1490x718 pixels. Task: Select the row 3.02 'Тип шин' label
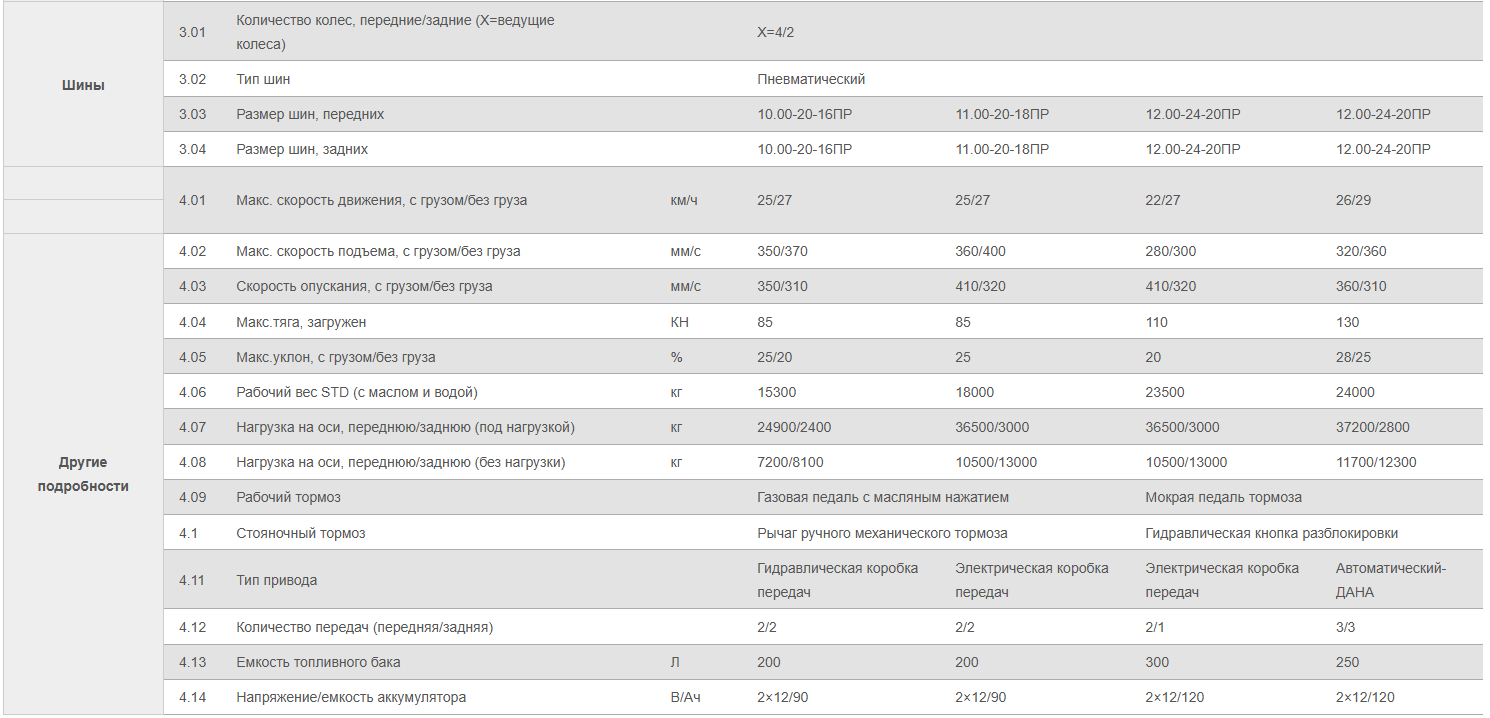pyautogui.click(x=264, y=79)
